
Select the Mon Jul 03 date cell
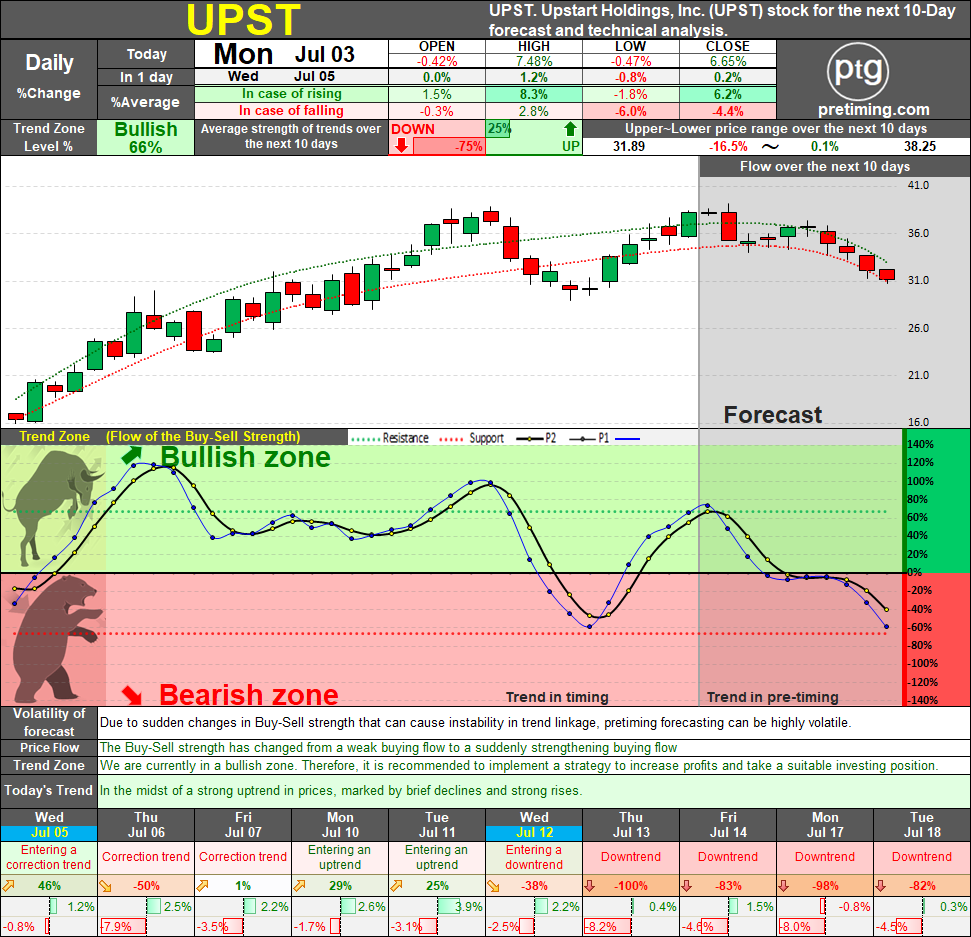[x=292, y=54]
